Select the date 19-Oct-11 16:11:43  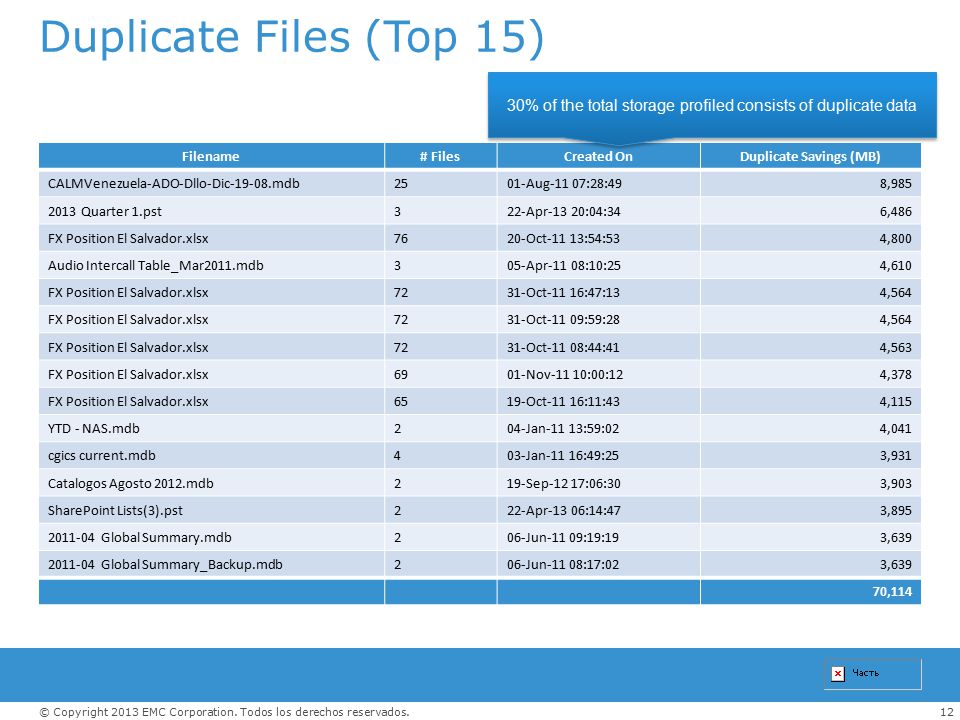click(563, 402)
